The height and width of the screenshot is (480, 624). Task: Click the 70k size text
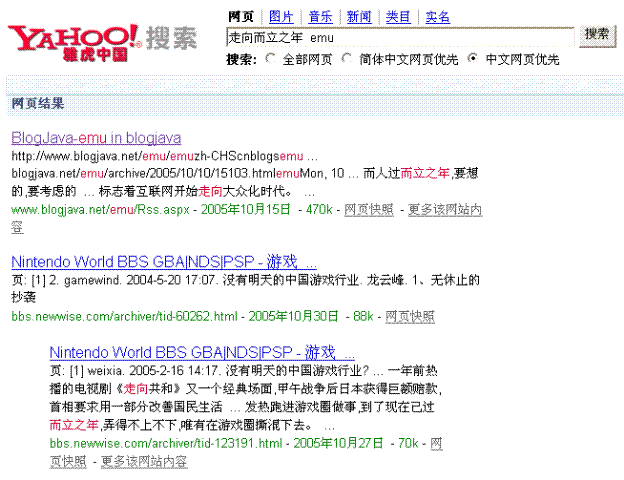tap(408, 443)
